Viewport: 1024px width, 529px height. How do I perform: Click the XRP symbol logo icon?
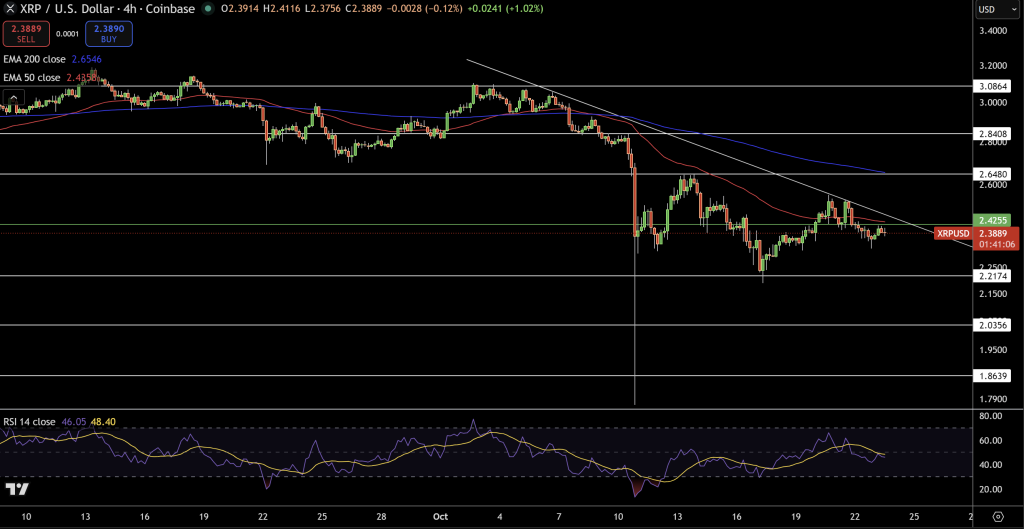click(10, 9)
